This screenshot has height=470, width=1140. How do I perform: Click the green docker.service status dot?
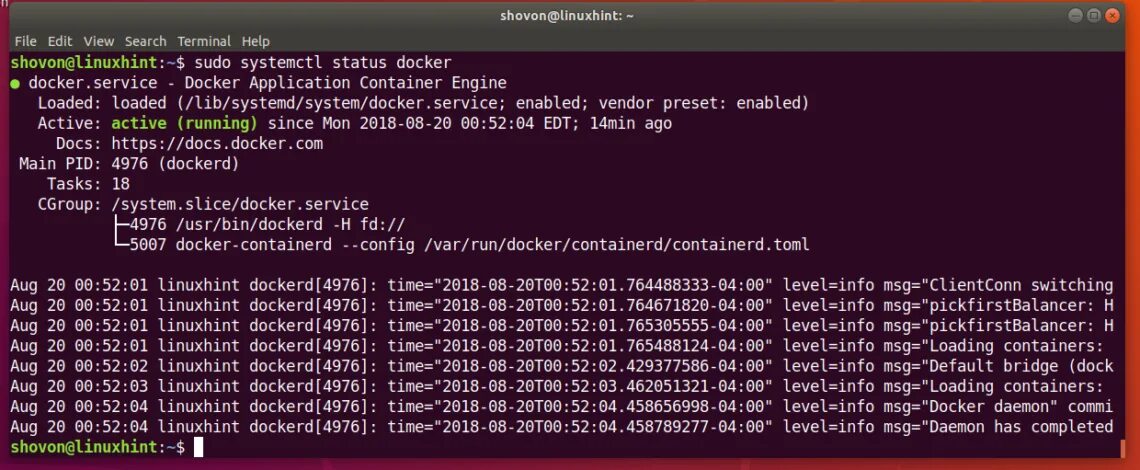[15, 84]
